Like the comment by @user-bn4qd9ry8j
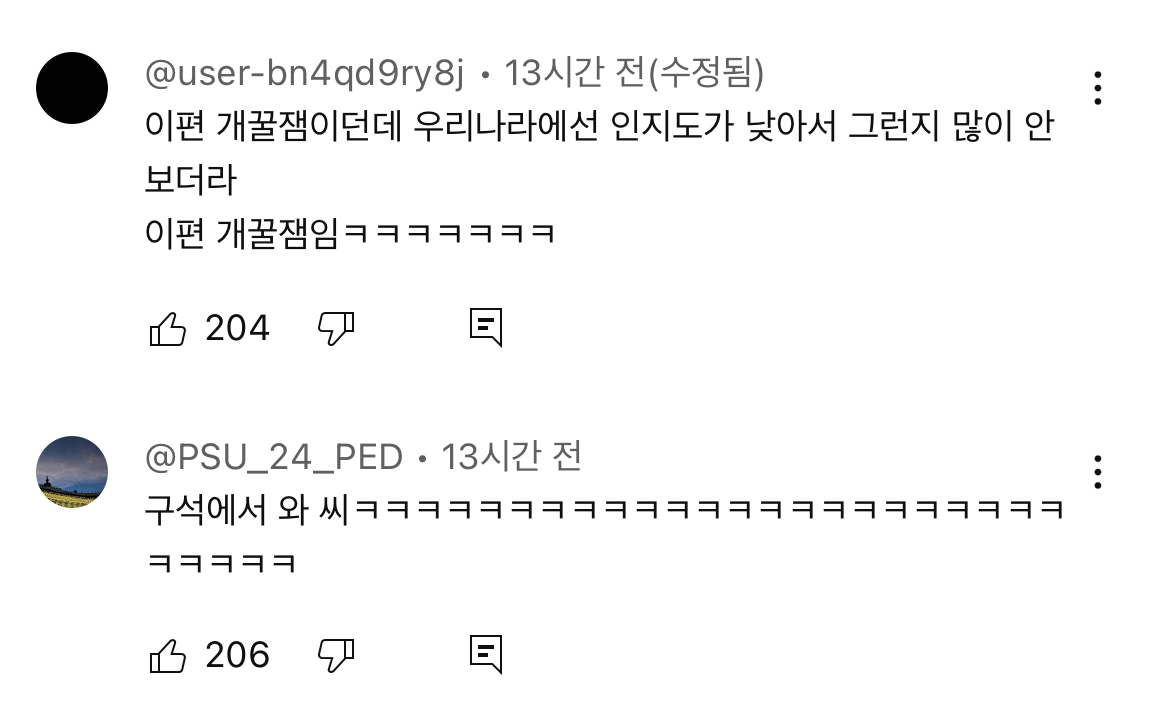 [168, 328]
